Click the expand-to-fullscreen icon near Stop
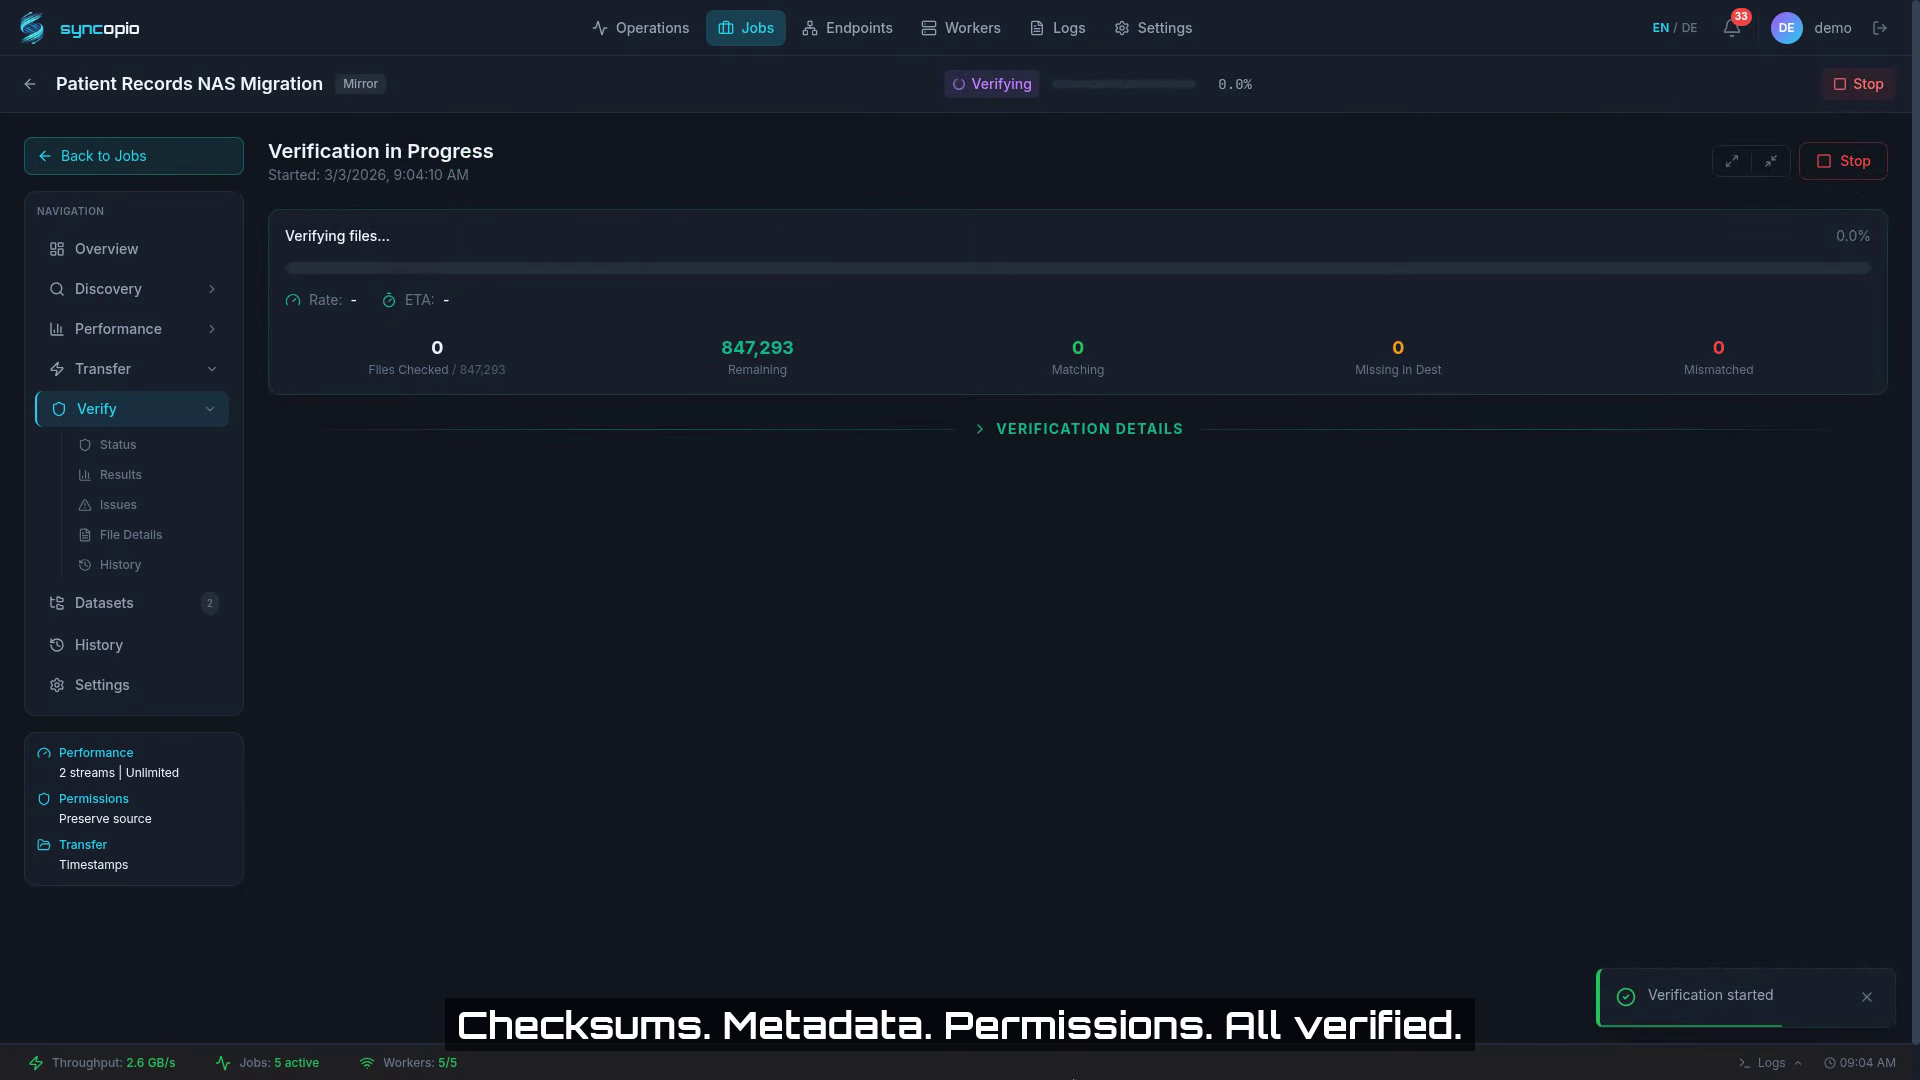1920x1080 pixels. (1733, 161)
